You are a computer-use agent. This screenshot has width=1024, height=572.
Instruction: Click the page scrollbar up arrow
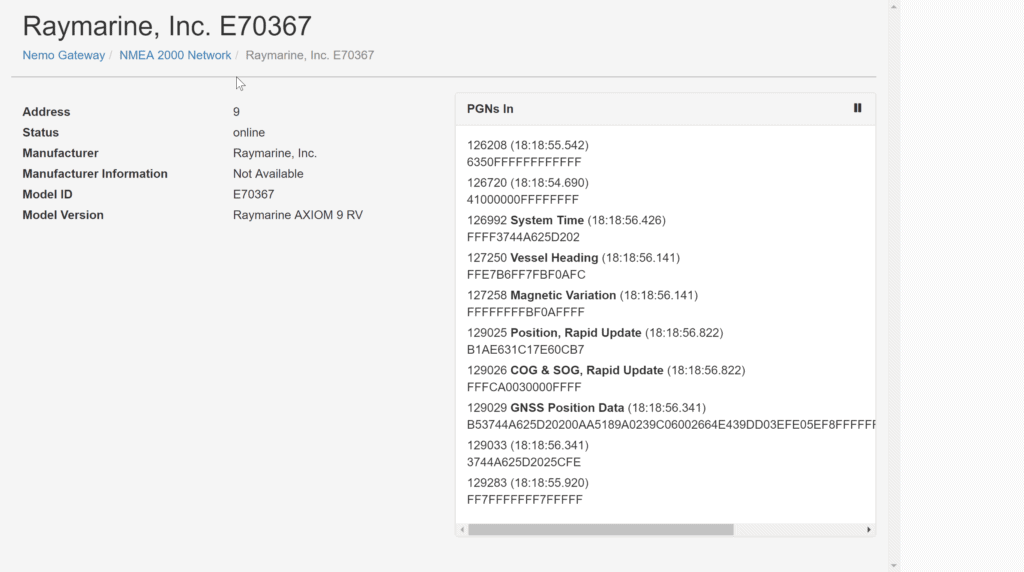894,7
